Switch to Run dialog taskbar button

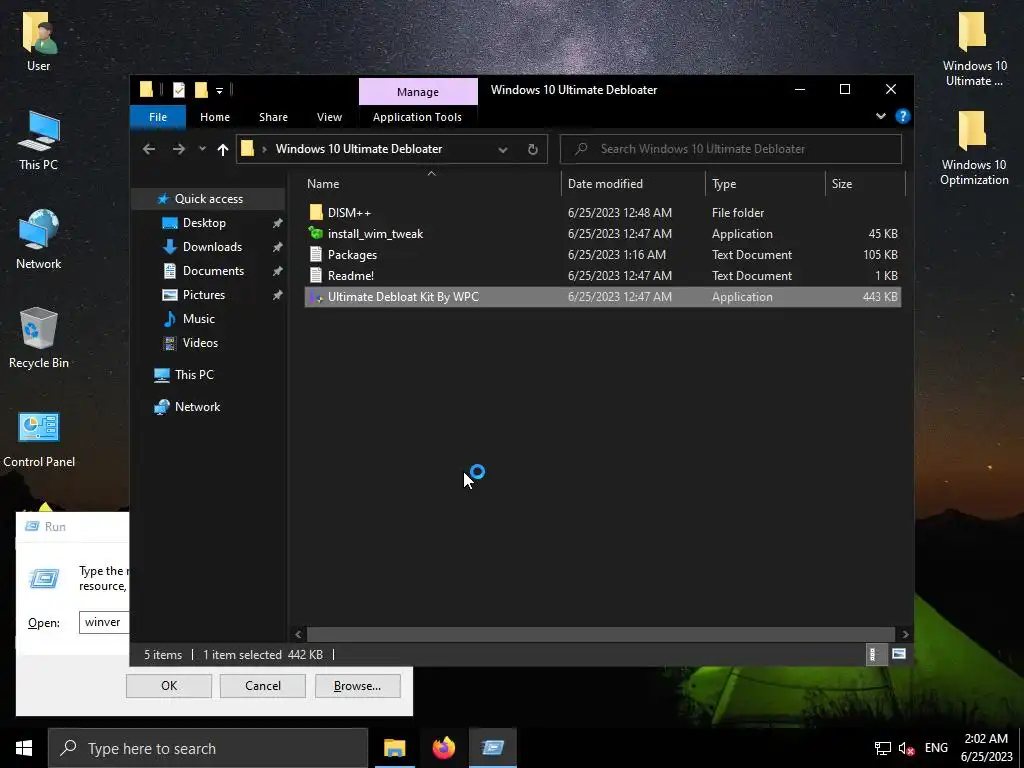tap(493, 748)
